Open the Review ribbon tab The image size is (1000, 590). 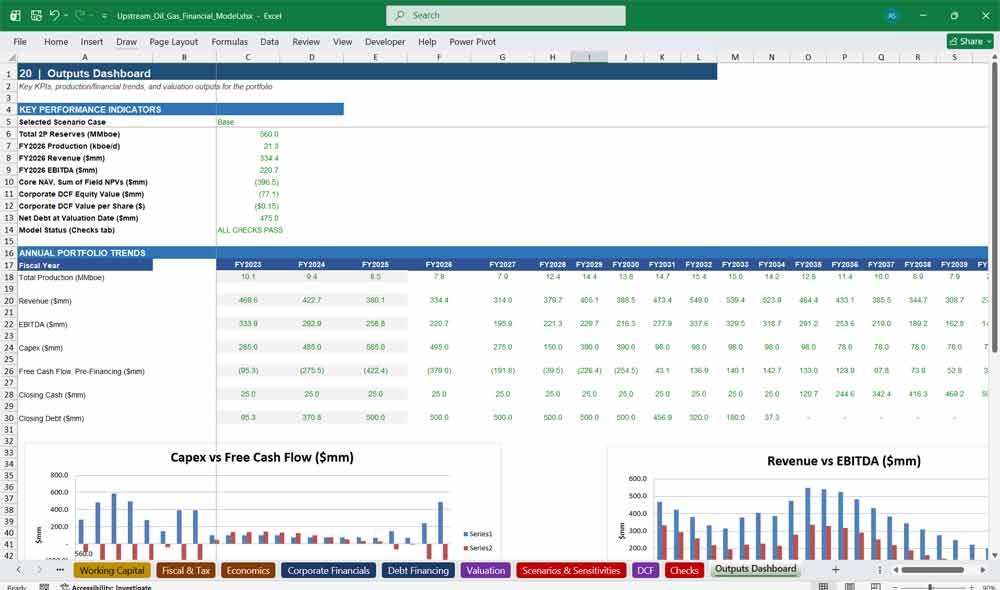306,41
